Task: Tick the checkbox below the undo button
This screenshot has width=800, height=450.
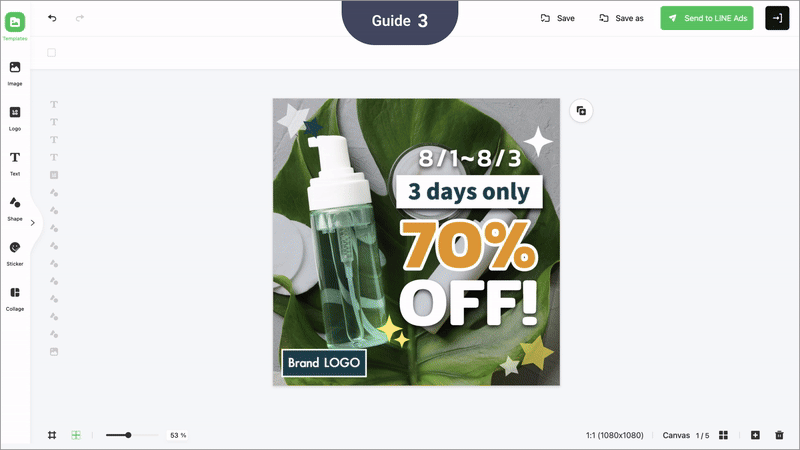Action: (x=52, y=53)
